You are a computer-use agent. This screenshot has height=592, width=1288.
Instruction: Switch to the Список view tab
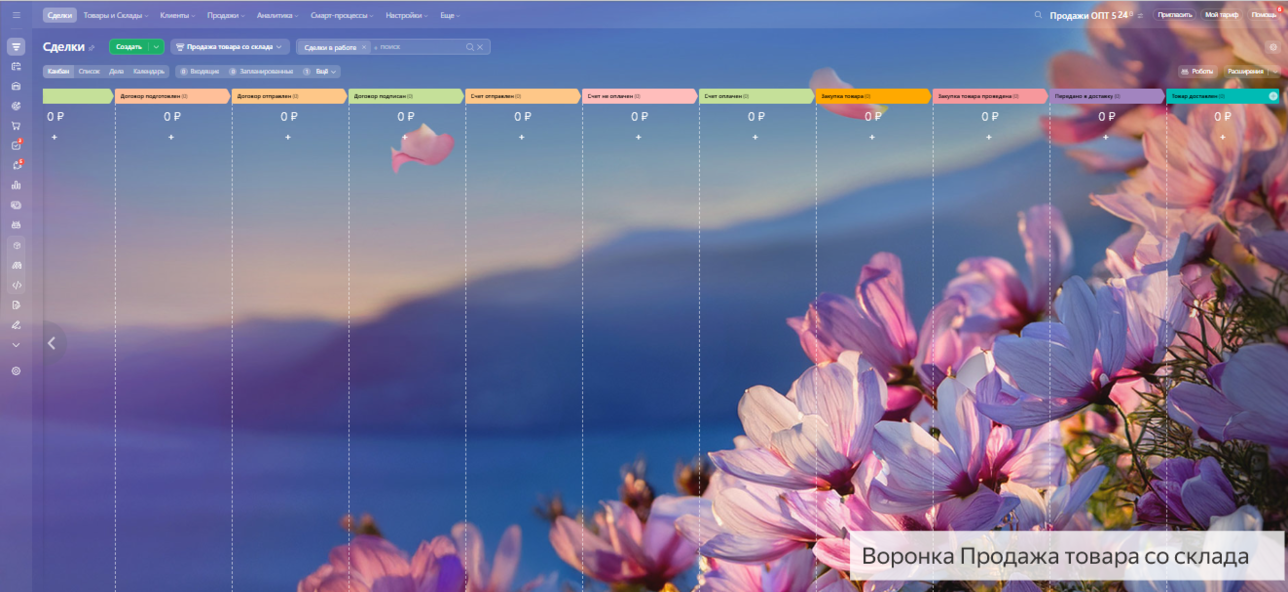tap(89, 72)
